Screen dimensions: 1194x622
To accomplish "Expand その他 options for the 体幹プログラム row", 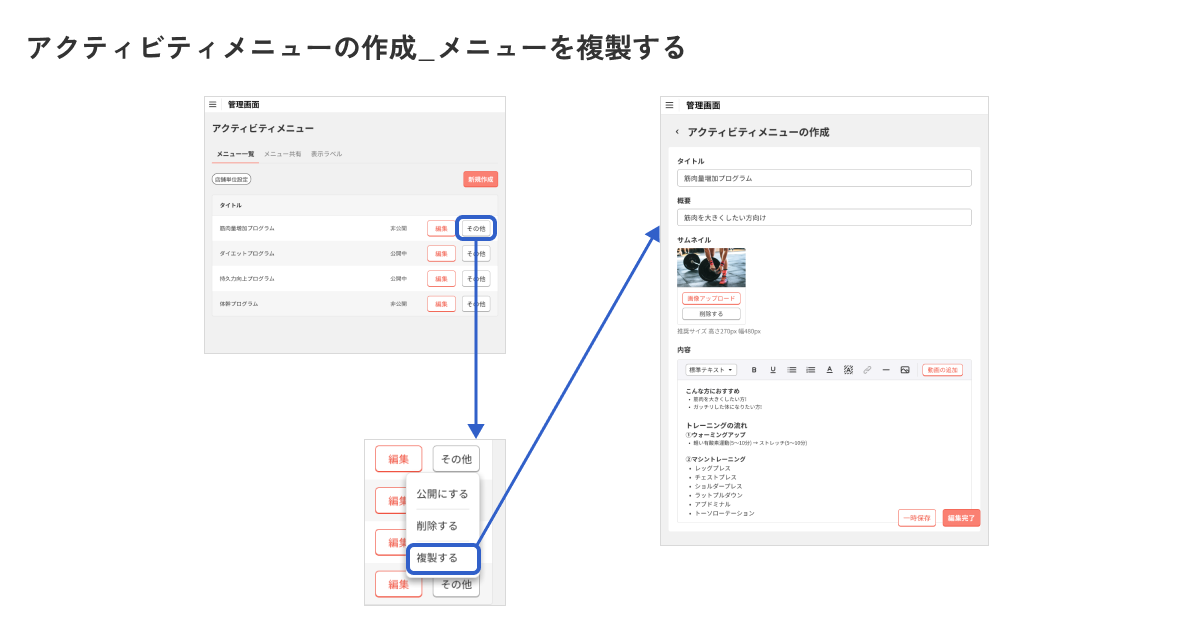I will [476, 304].
